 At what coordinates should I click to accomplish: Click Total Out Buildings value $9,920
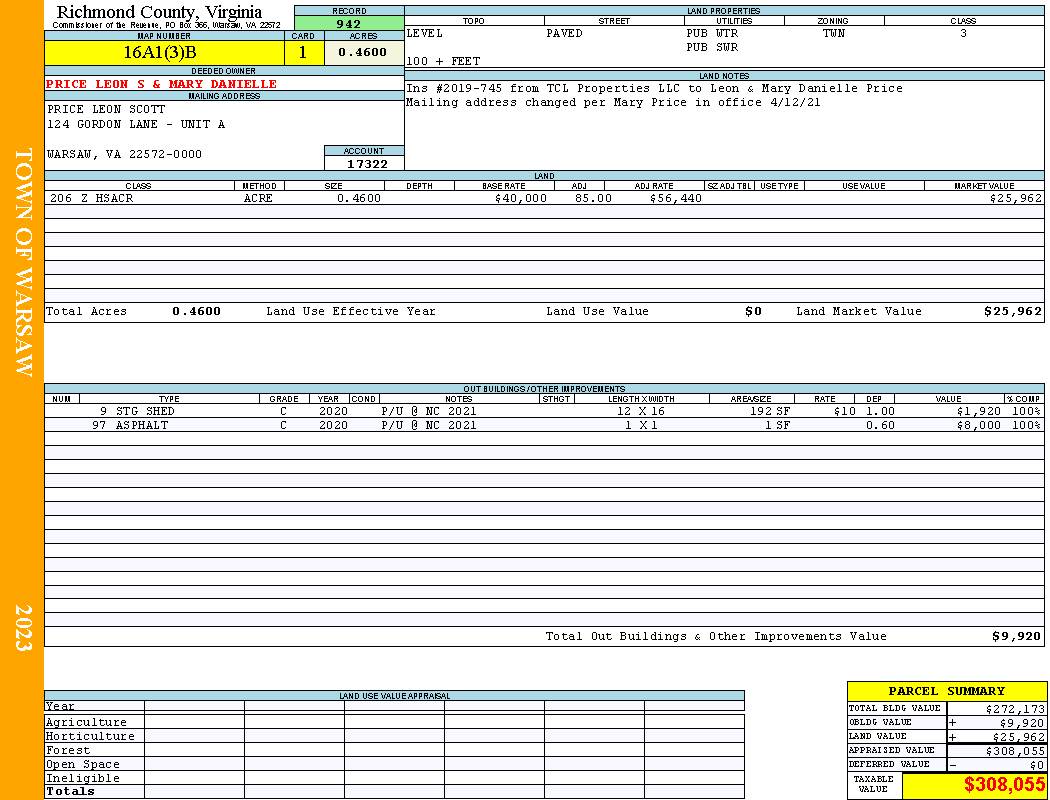(x=1017, y=636)
